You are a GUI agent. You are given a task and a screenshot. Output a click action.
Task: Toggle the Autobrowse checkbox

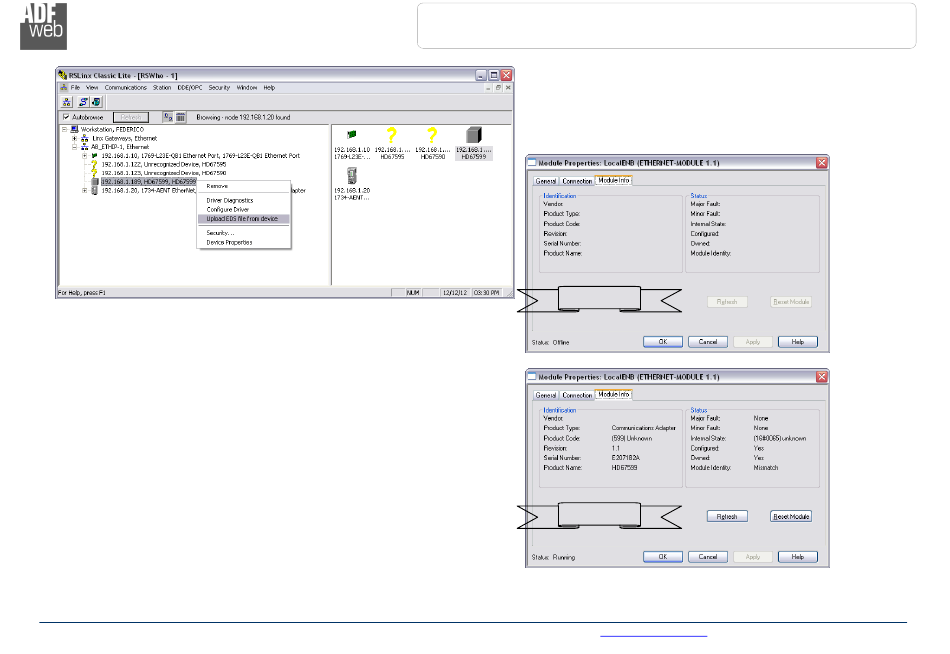[66, 117]
